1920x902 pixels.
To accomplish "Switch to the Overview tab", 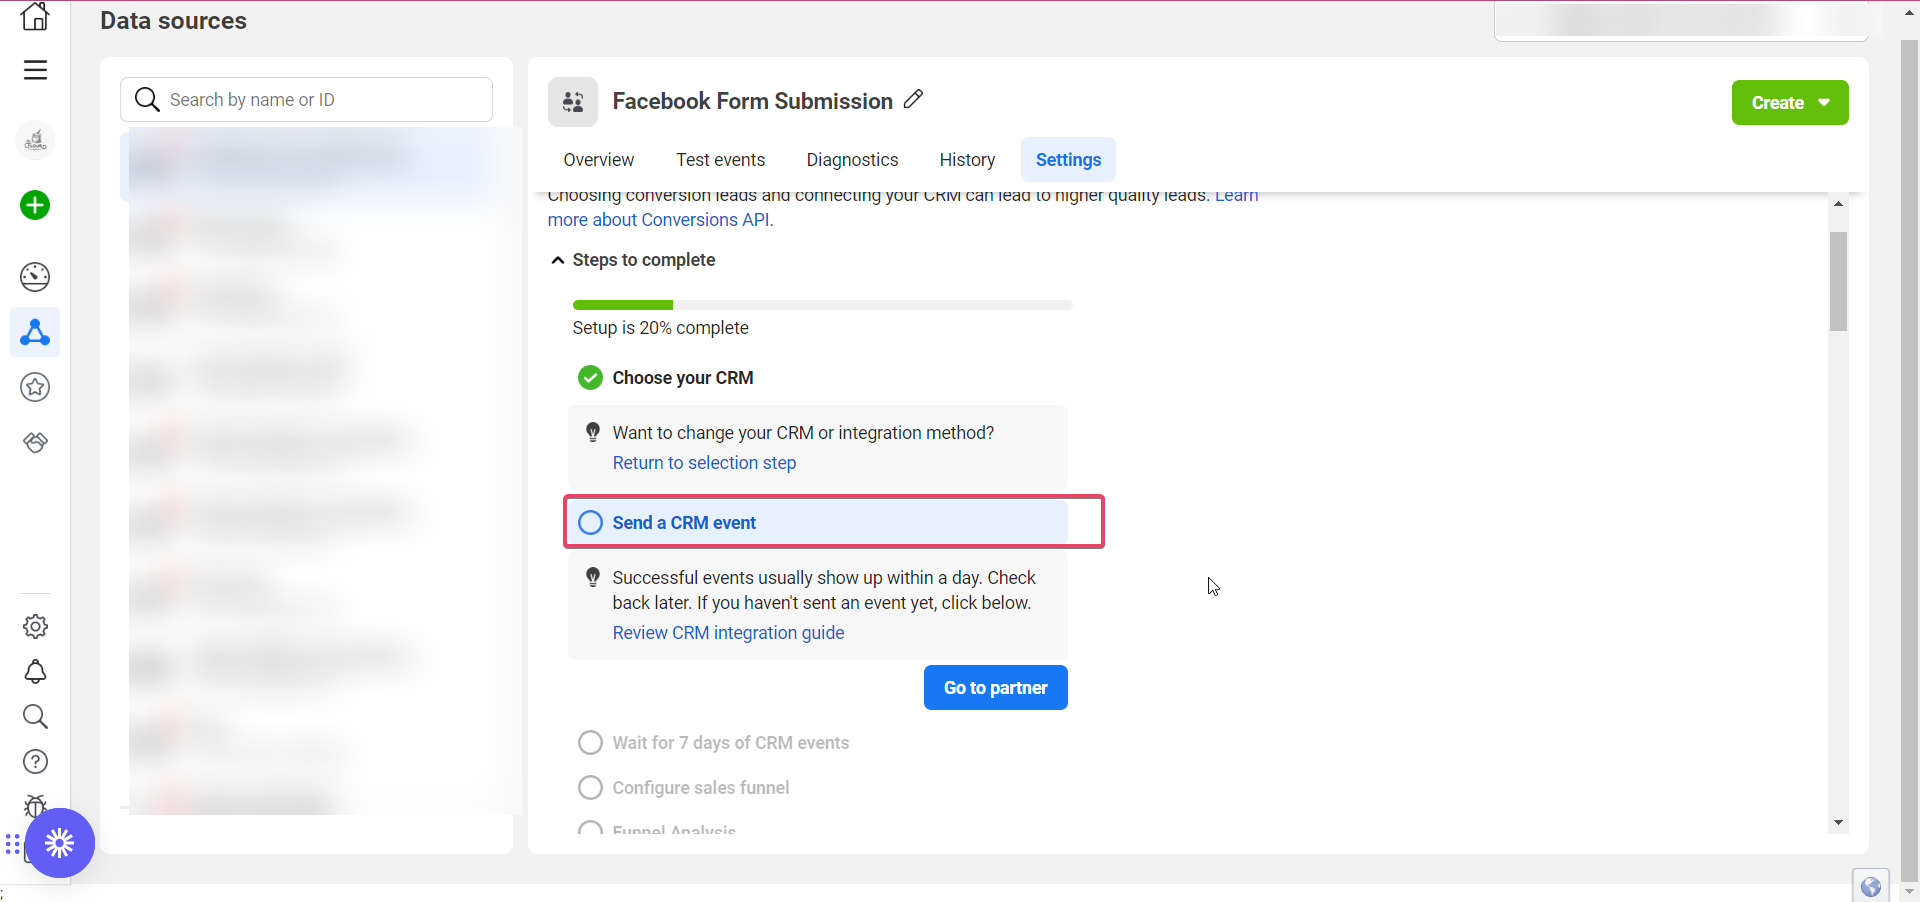I will click(598, 160).
